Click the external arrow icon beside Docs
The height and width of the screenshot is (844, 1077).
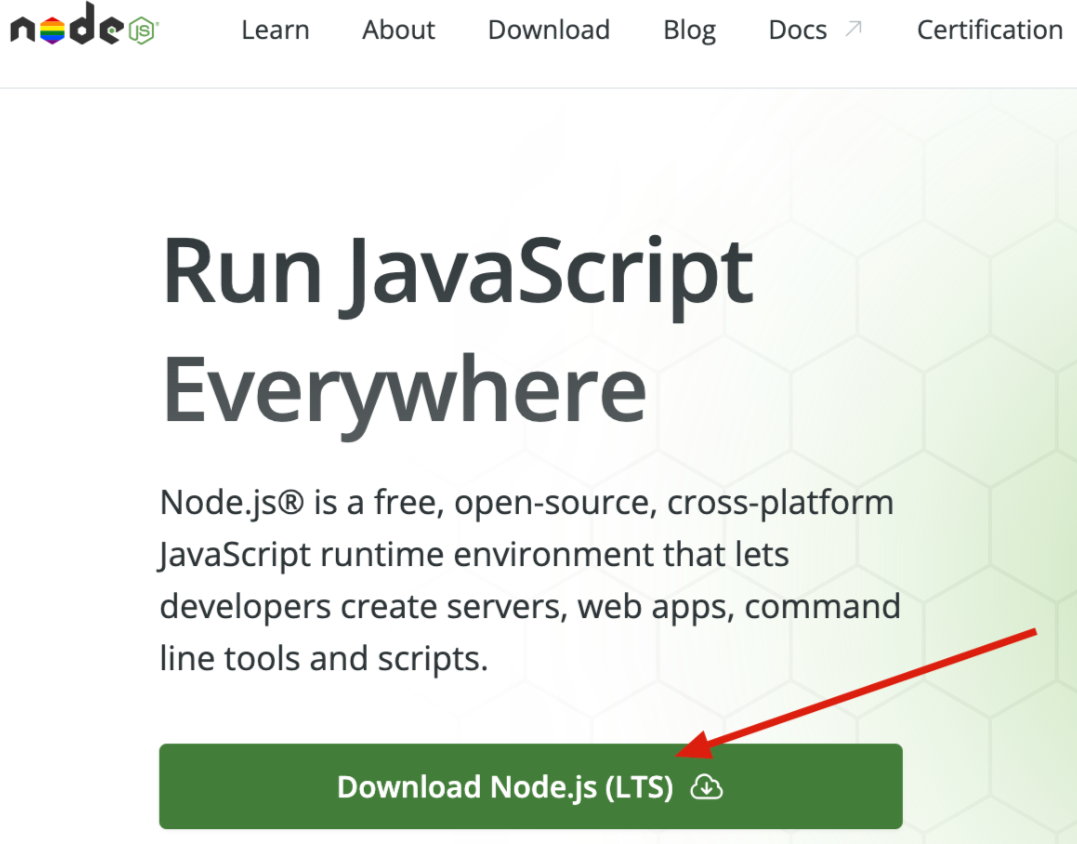[853, 29]
